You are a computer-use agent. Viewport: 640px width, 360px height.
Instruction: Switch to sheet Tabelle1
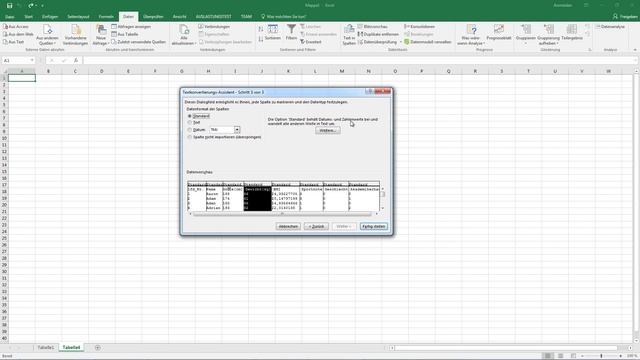46,348
